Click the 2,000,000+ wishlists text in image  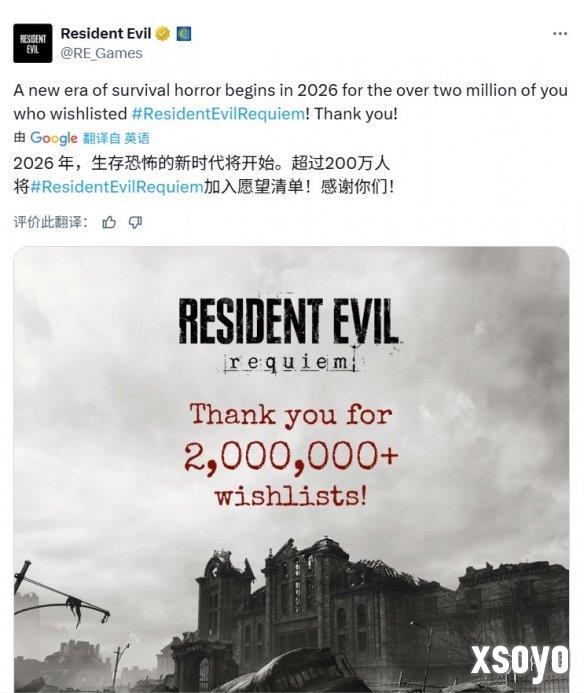[291, 475]
